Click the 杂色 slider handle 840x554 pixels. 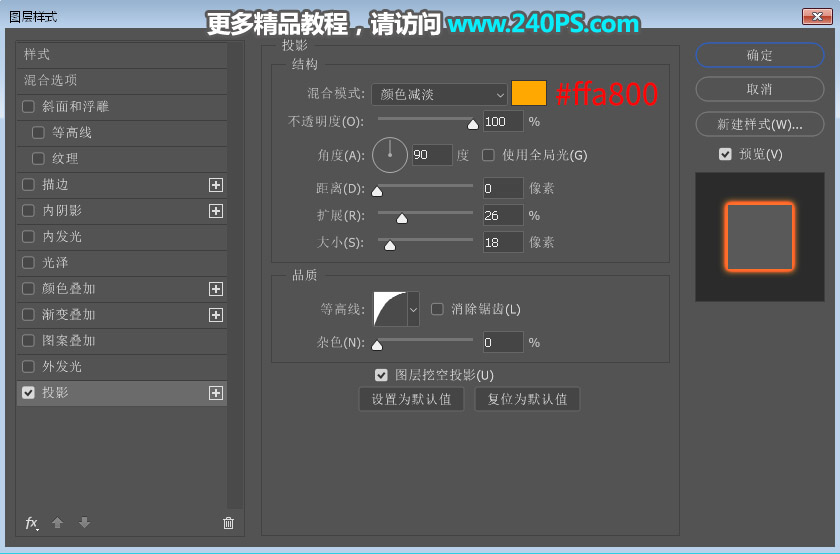point(377,345)
